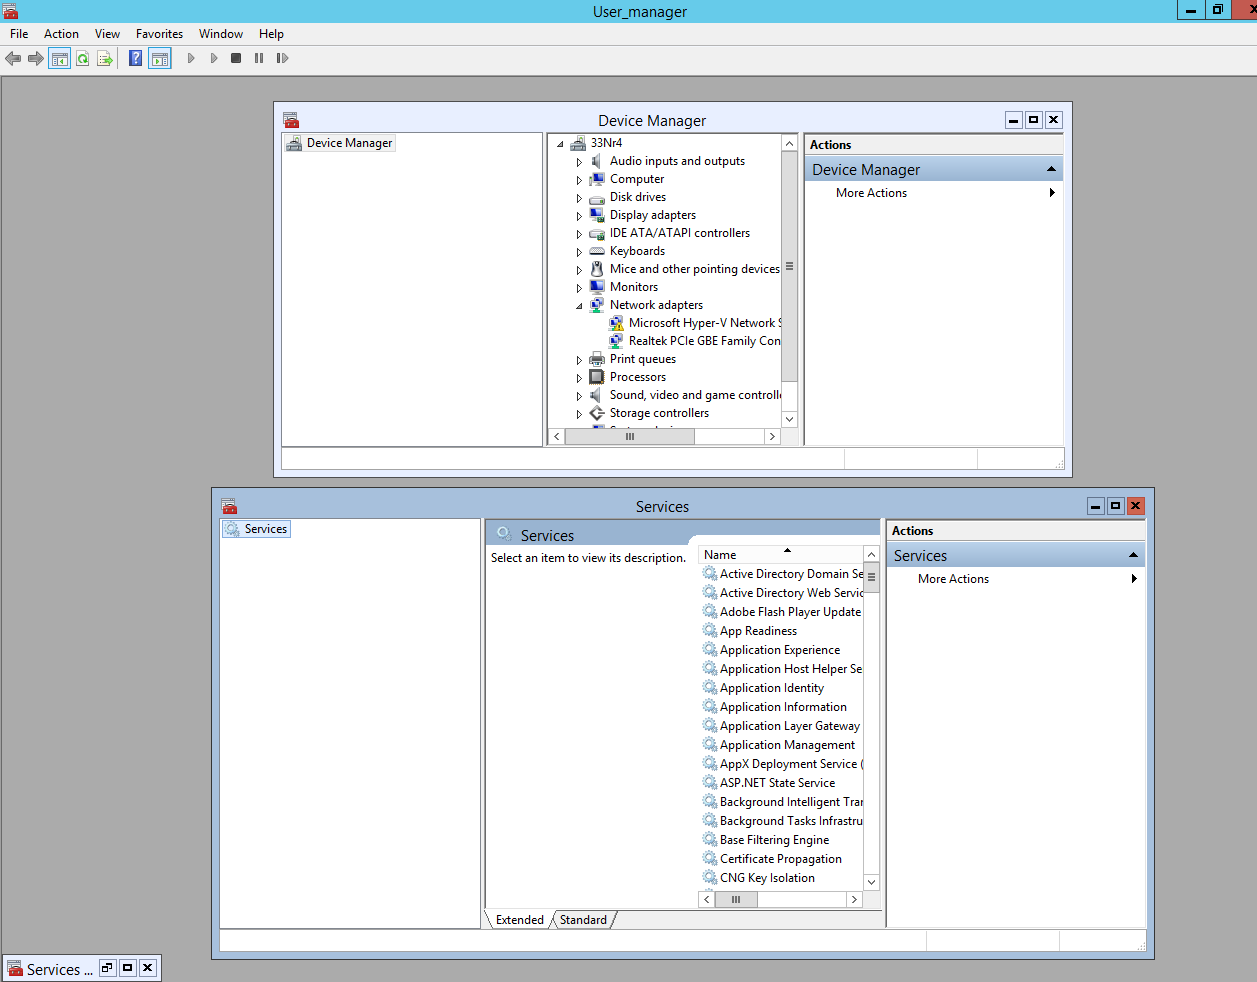Click the Keyboards device icon
The image size is (1257, 982).
tap(597, 251)
